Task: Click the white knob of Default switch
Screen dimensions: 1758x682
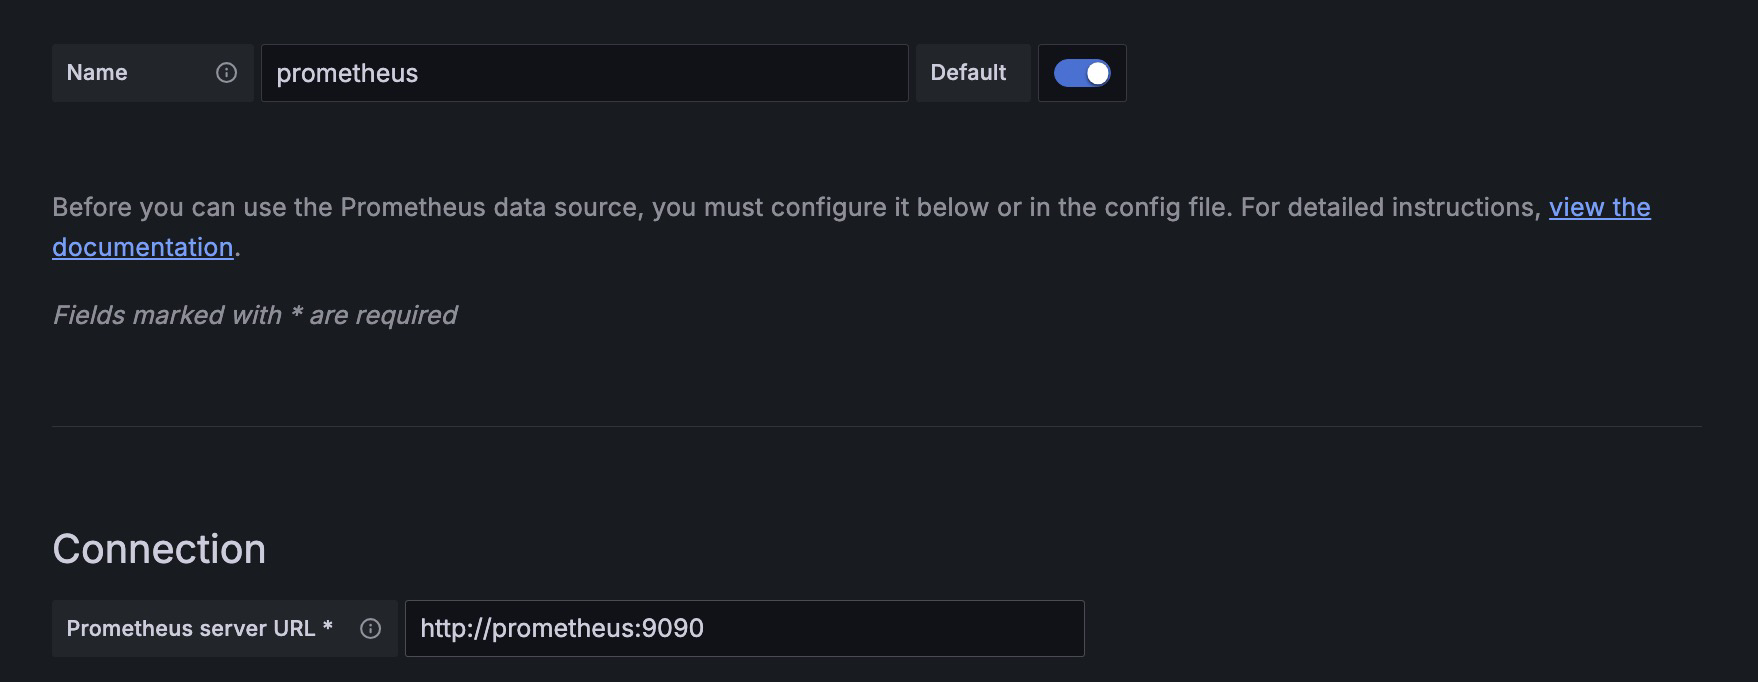Action: (x=1097, y=73)
